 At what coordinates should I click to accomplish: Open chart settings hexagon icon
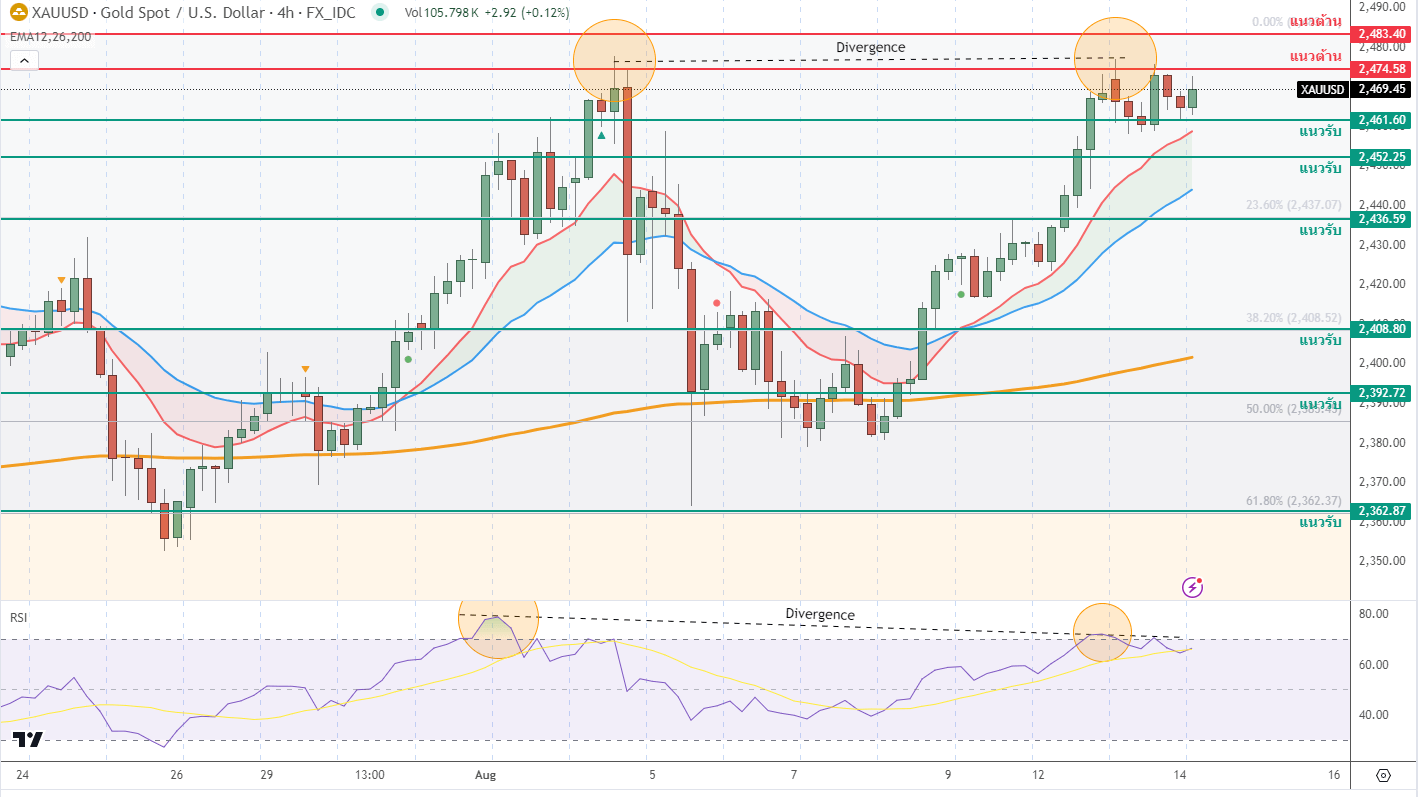pyautogui.click(x=1383, y=775)
